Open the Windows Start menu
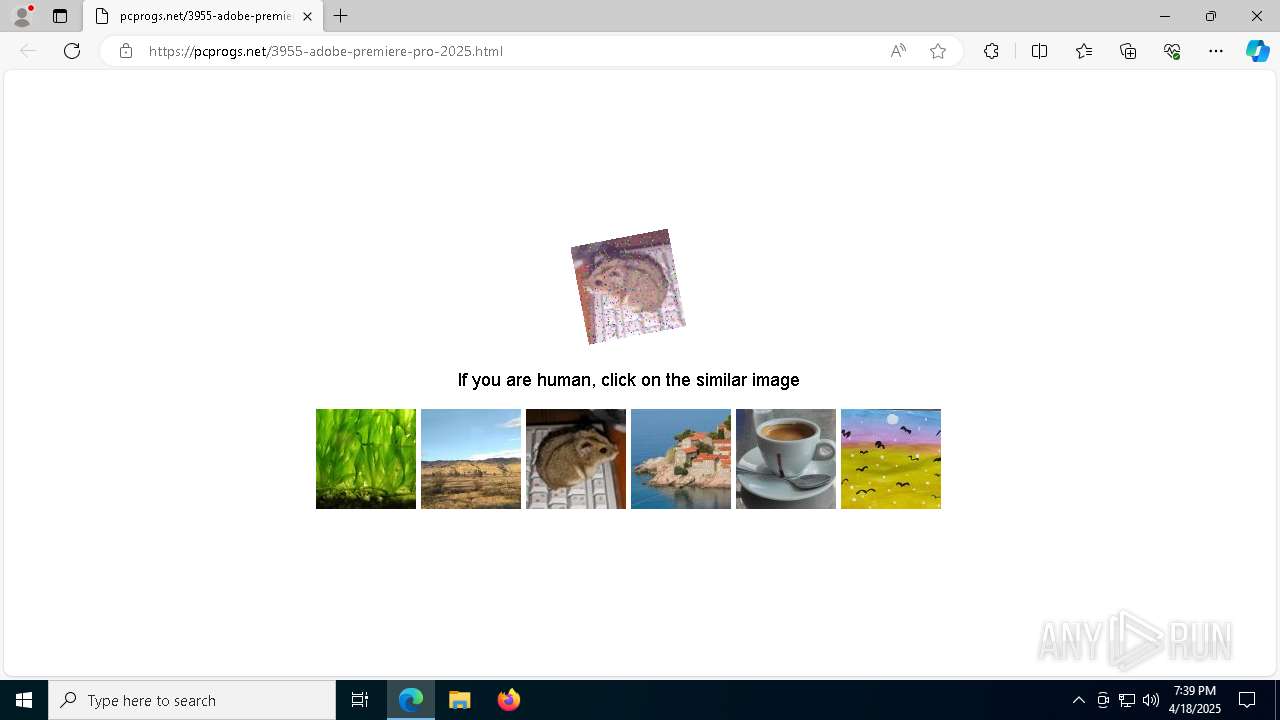Image resolution: width=1280 pixels, height=720 pixels. 24,700
